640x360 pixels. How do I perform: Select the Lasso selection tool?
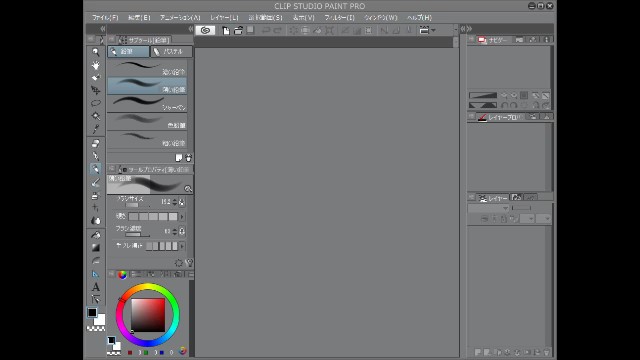pos(96,103)
